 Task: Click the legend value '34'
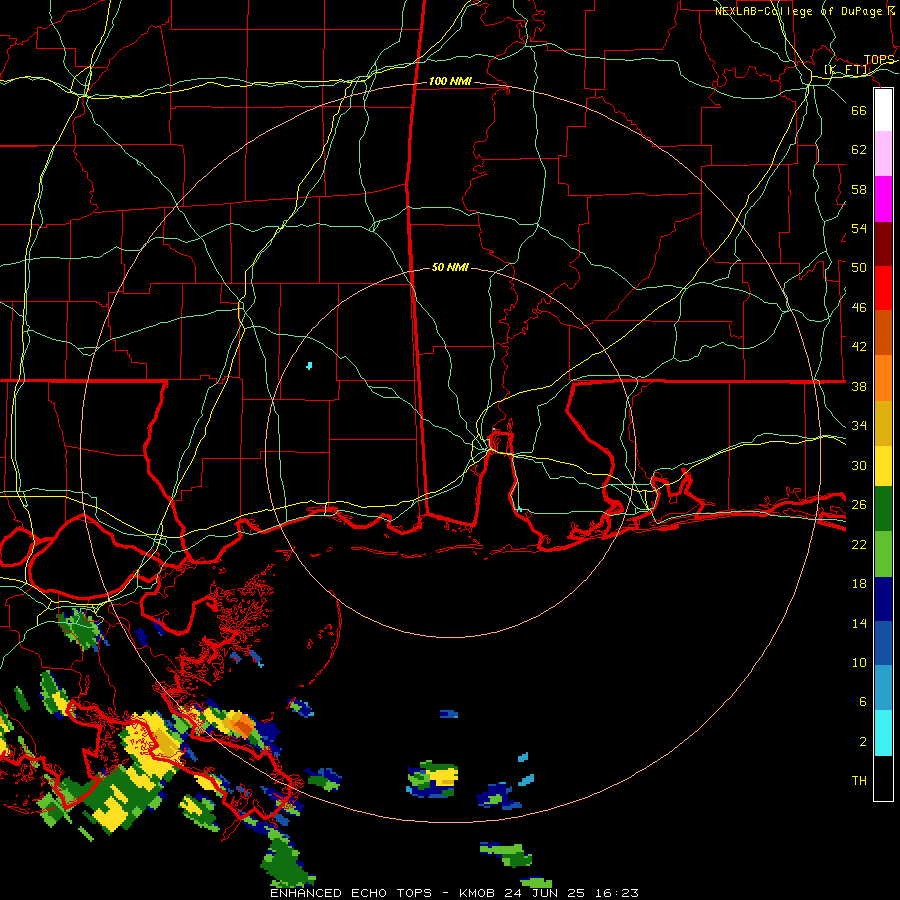pos(859,426)
